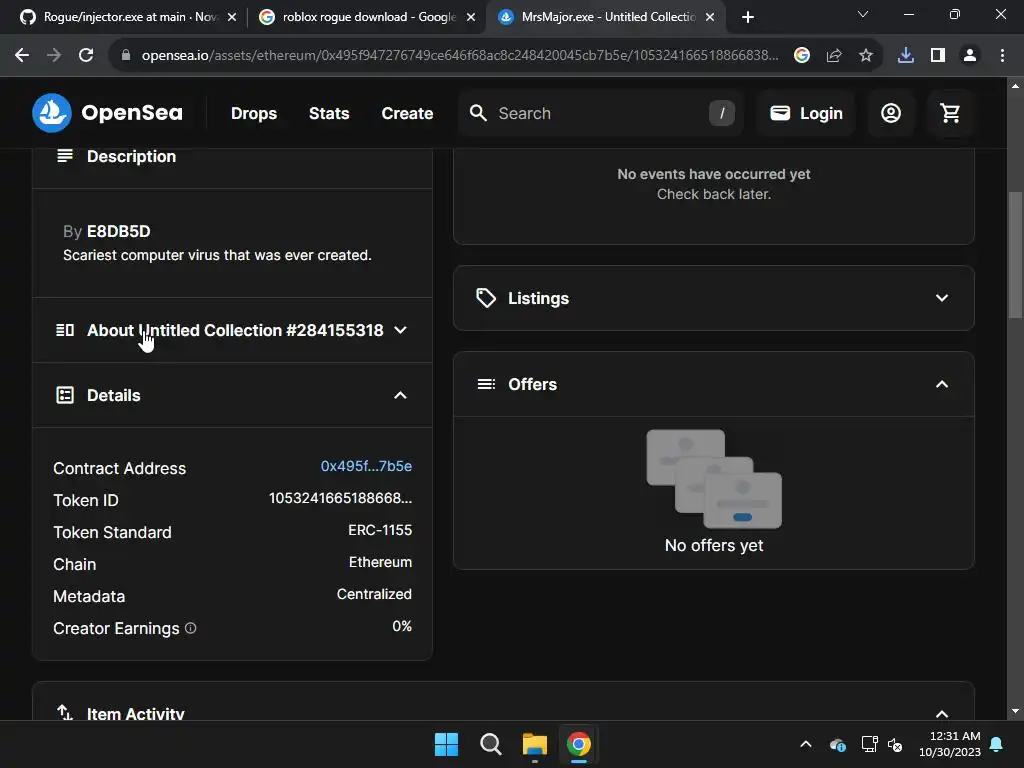Close the MrsMajor.exe tab
This screenshot has height=768, width=1024.
point(710,17)
